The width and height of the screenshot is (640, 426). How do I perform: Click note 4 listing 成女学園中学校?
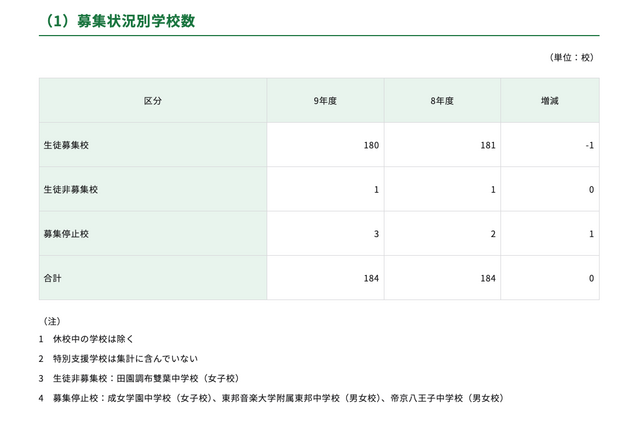pyautogui.click(x=272, y=398)
